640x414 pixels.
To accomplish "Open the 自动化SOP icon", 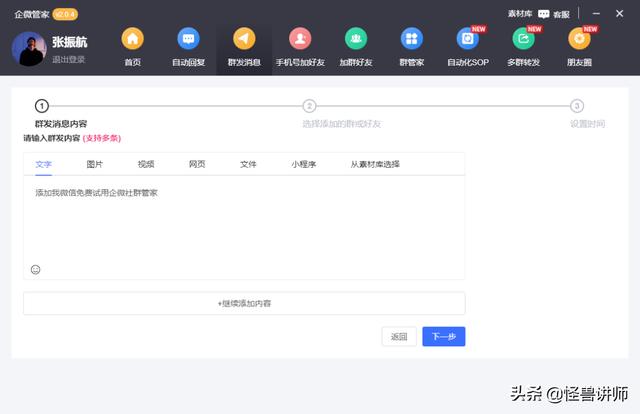I will [468, 39].
